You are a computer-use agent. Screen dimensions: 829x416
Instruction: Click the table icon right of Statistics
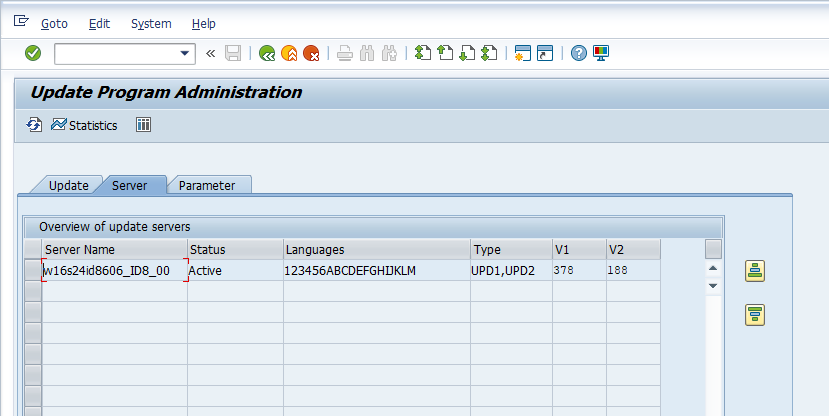[x=143, y=125]
